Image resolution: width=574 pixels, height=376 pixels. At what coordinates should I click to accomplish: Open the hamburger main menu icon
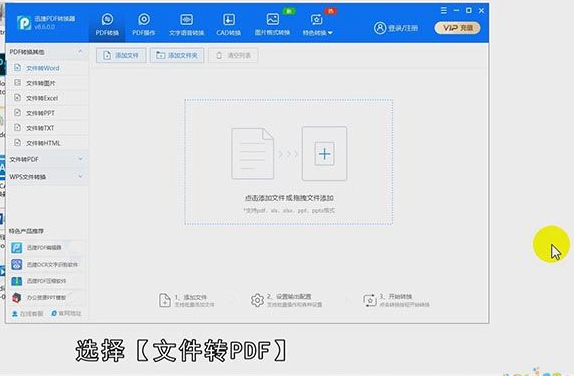coord(443,11)
